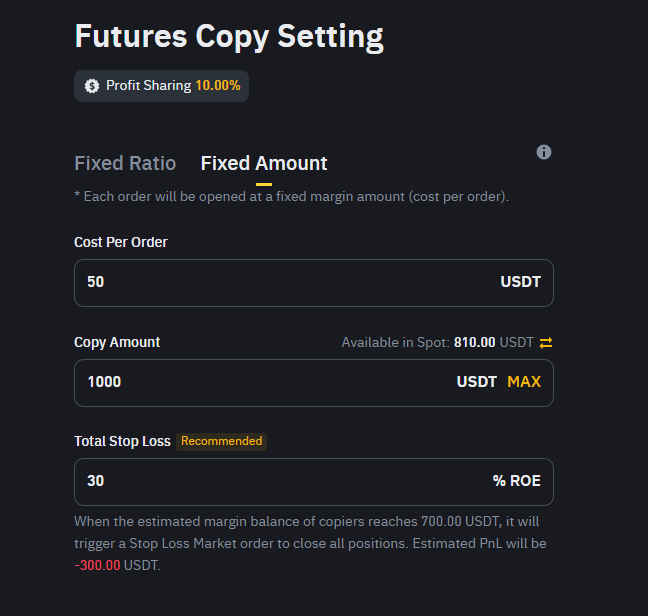The image size is (648, 616).
Task: Switch to the Fixed Ratio tab
Action: click(125, 163)
